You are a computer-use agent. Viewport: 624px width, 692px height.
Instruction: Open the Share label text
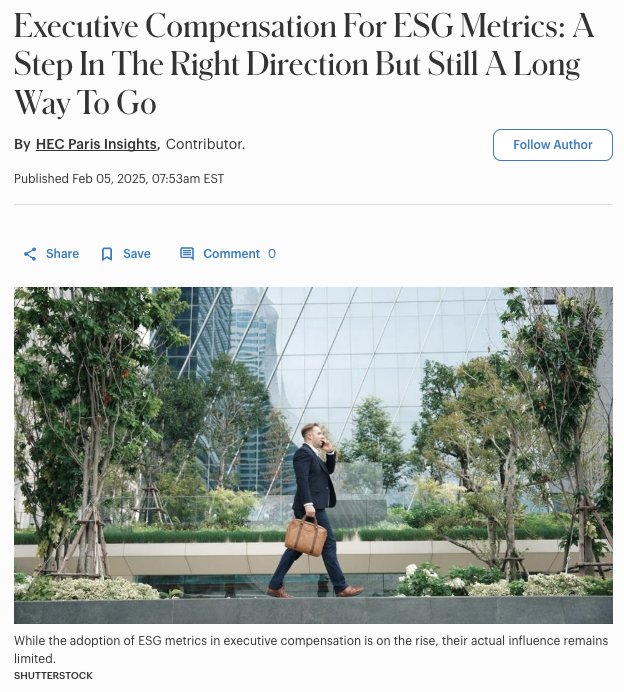click(62, 254)
